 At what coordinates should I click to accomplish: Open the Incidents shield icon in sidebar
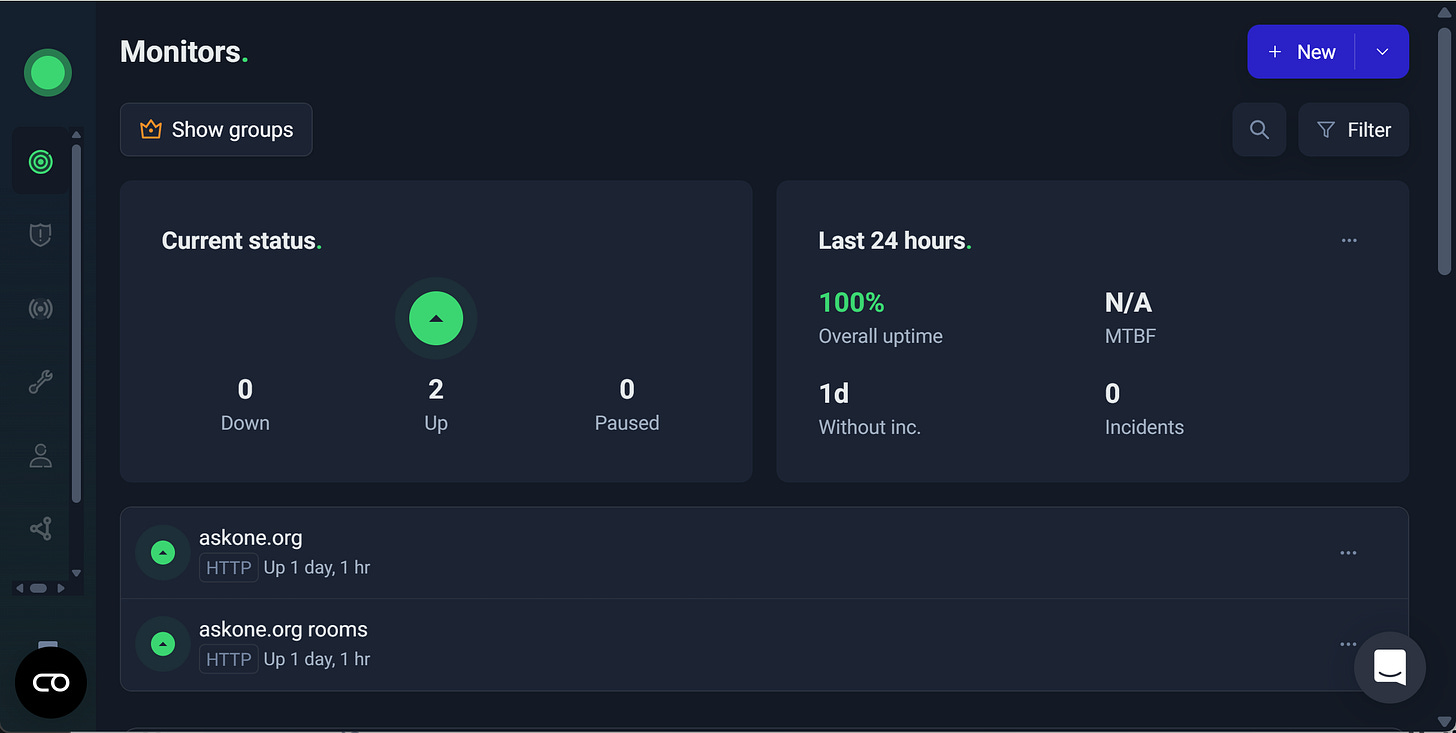pyautogui.click(x=40, y=235)
